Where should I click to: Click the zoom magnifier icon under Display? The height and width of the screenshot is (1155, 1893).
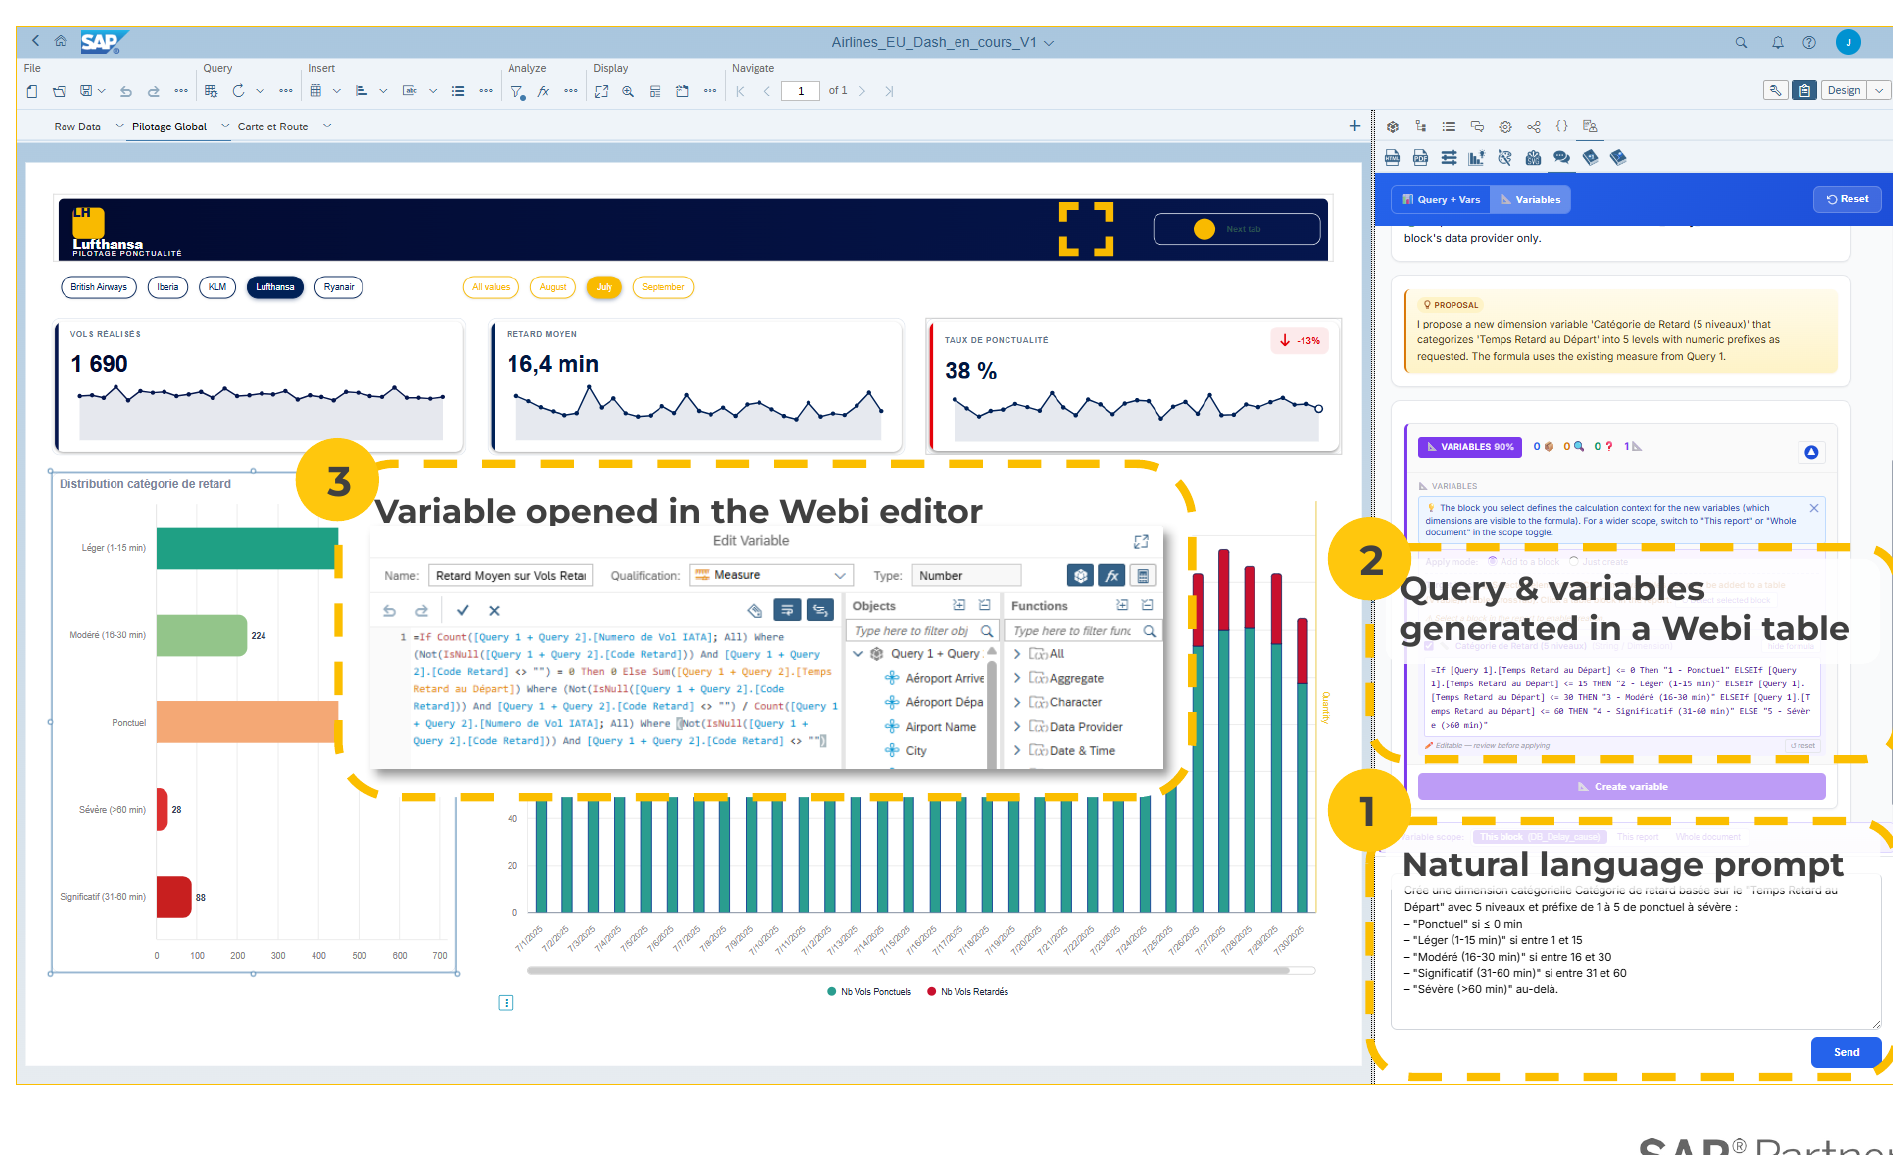(628, 91)
